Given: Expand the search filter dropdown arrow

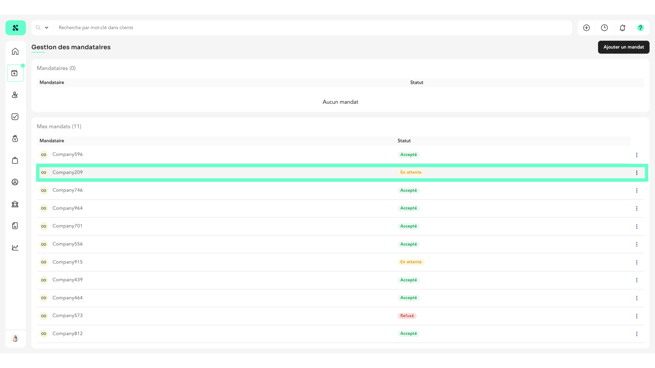Looking at the screenshot, I should [x=46, y=28].
